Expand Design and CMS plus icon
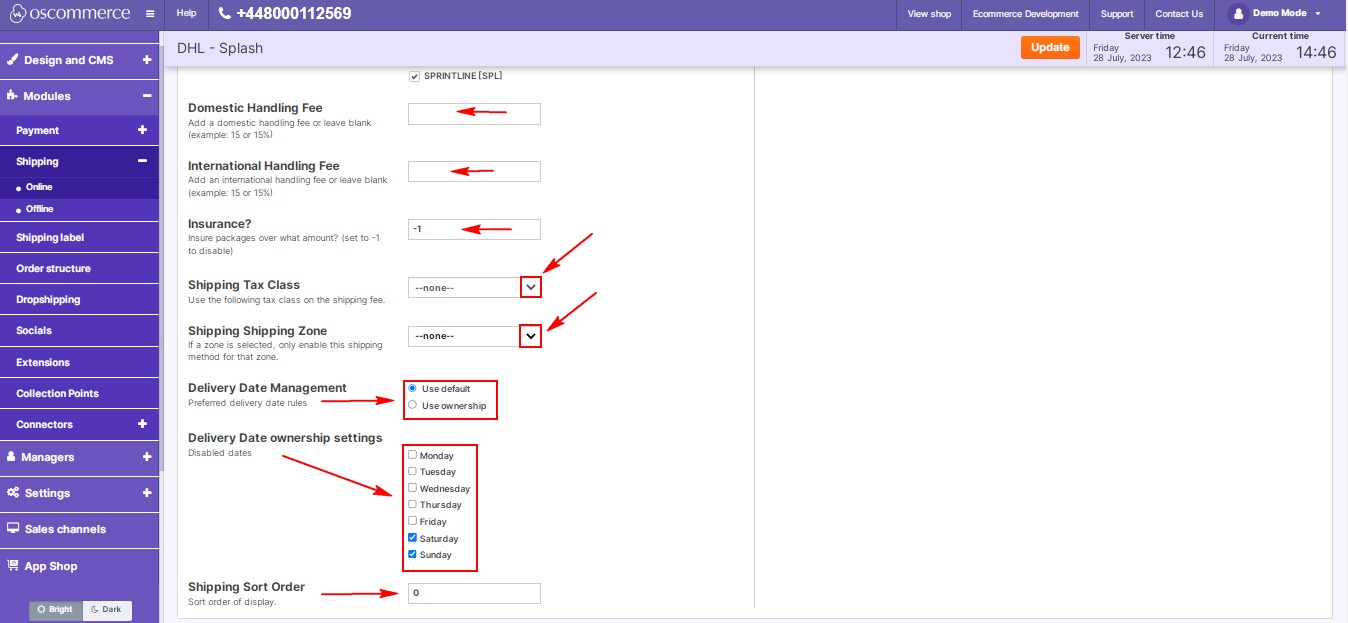1348x623 pixels. [146, 60]
